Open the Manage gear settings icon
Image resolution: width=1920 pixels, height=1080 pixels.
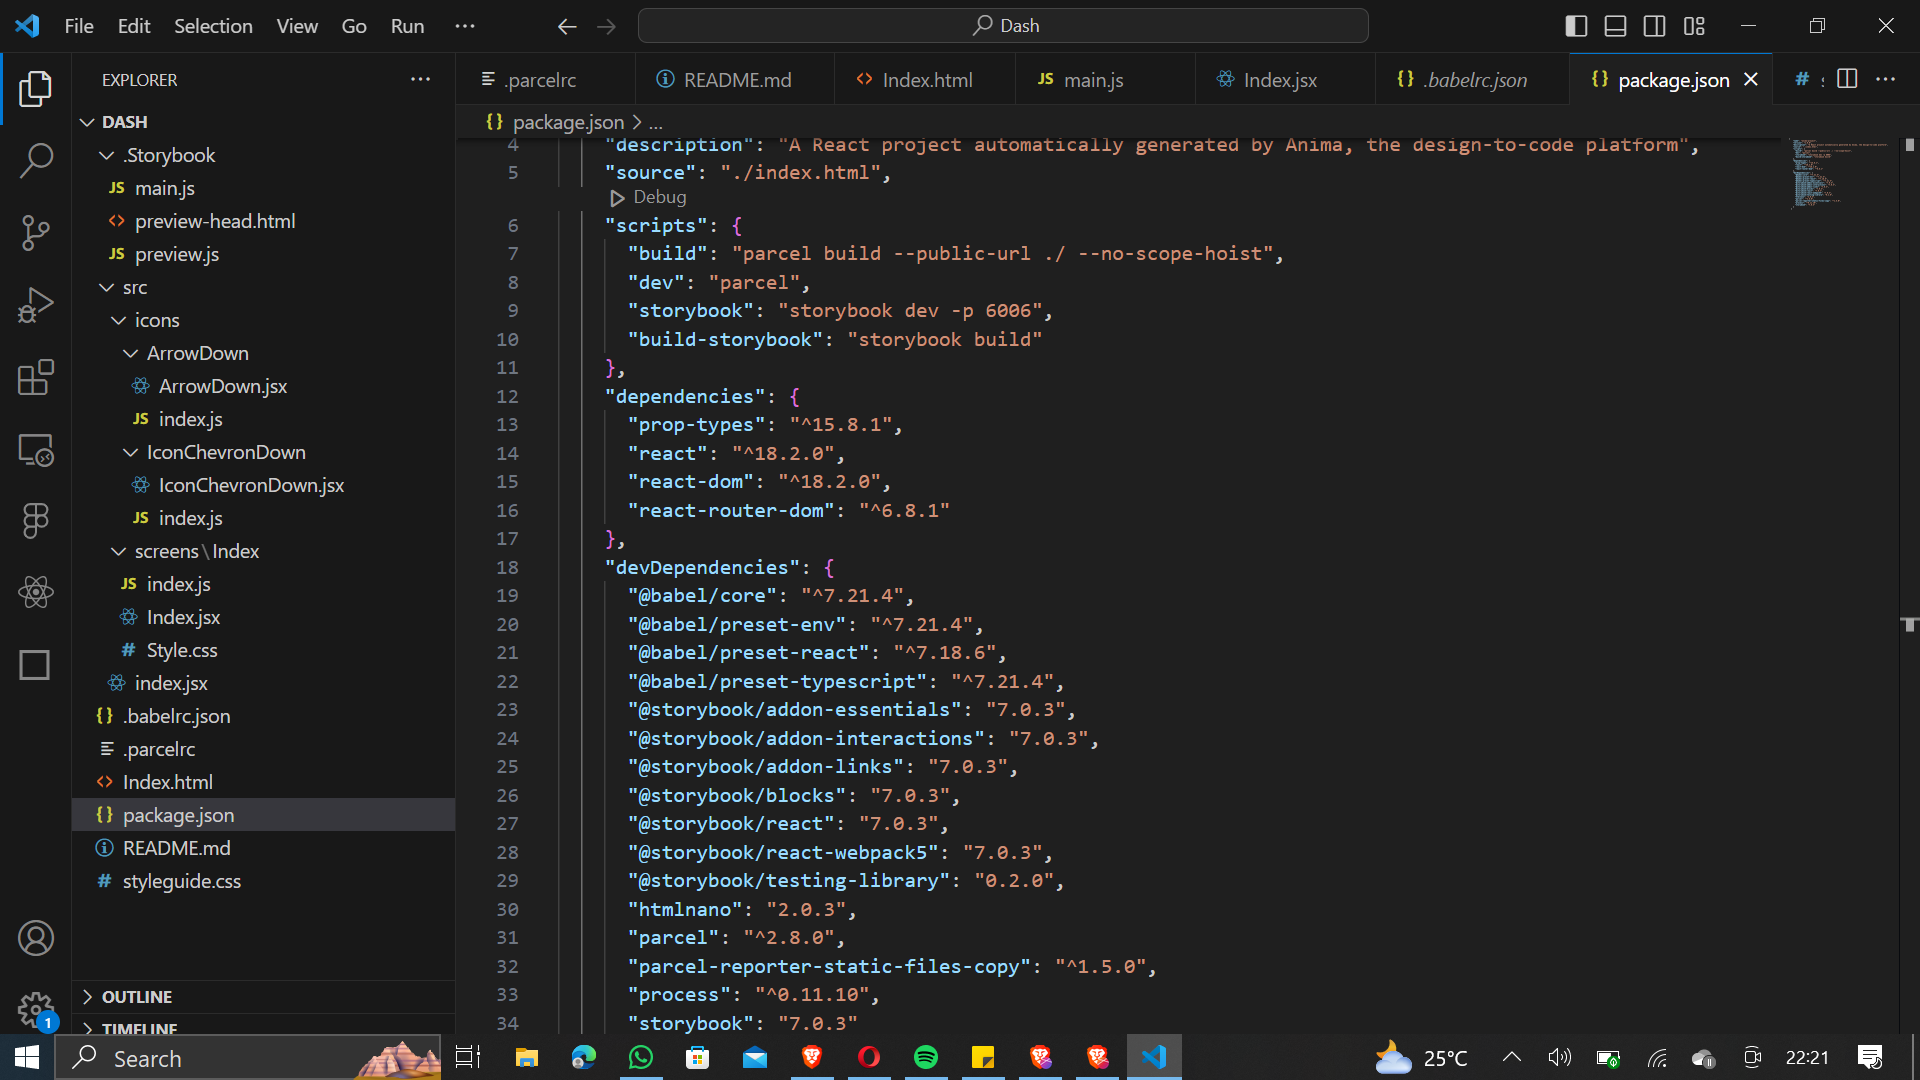coord(36,1008)
